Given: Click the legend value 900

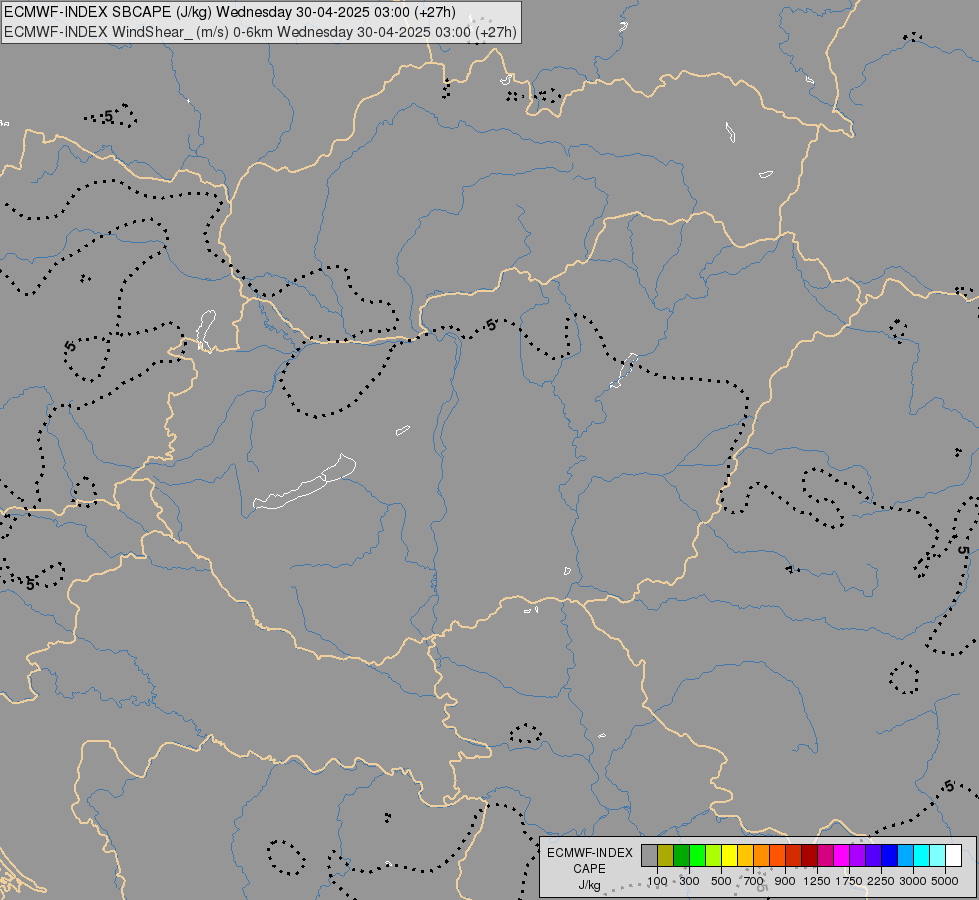Looking at the screenshot, I should (785, 881).
